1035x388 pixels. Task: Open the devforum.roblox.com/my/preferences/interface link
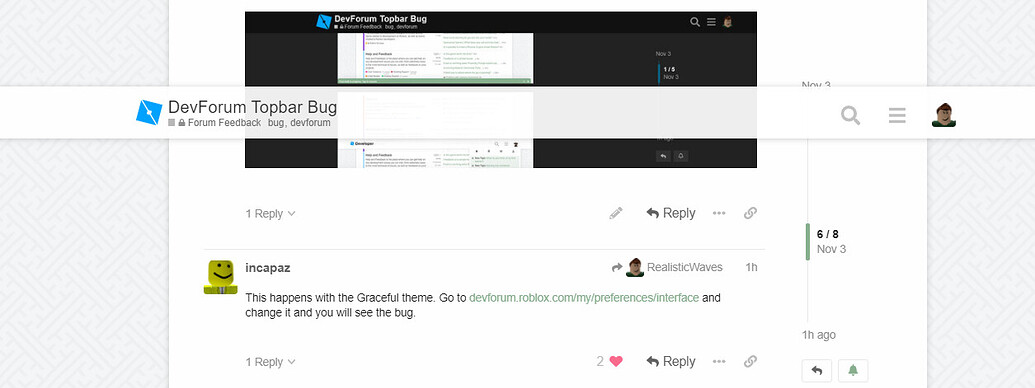pyautogui.click(x=584, y=298)
